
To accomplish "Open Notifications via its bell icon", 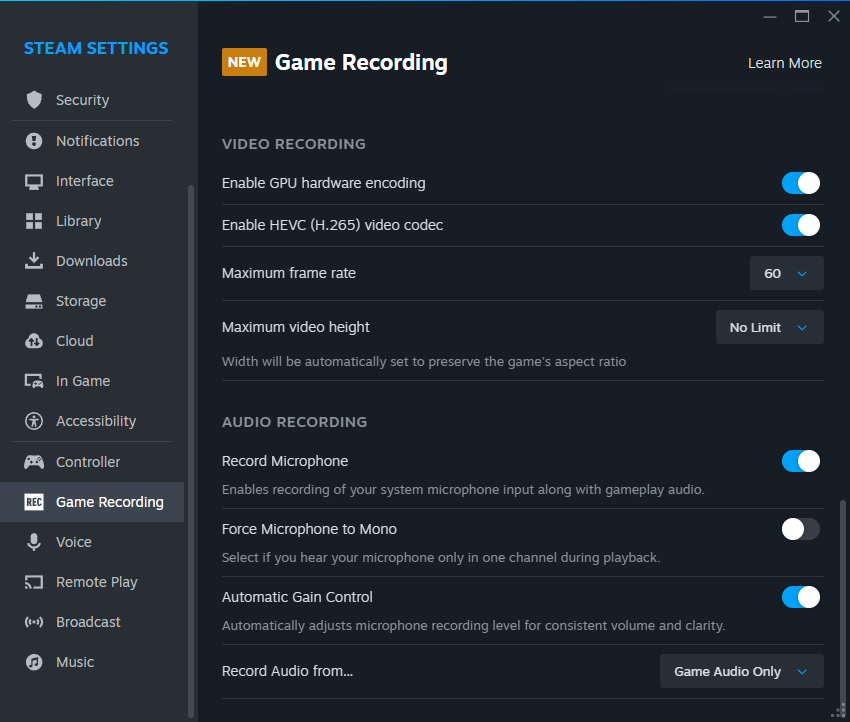I will click(34, 141).
